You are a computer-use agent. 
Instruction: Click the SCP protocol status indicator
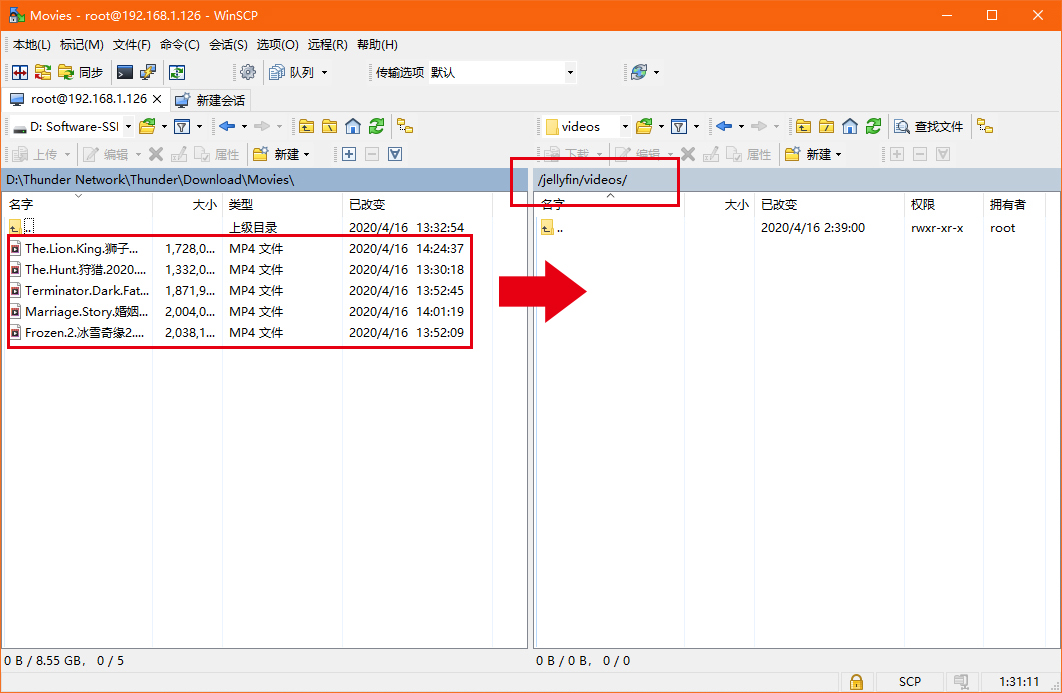[910, 681]
